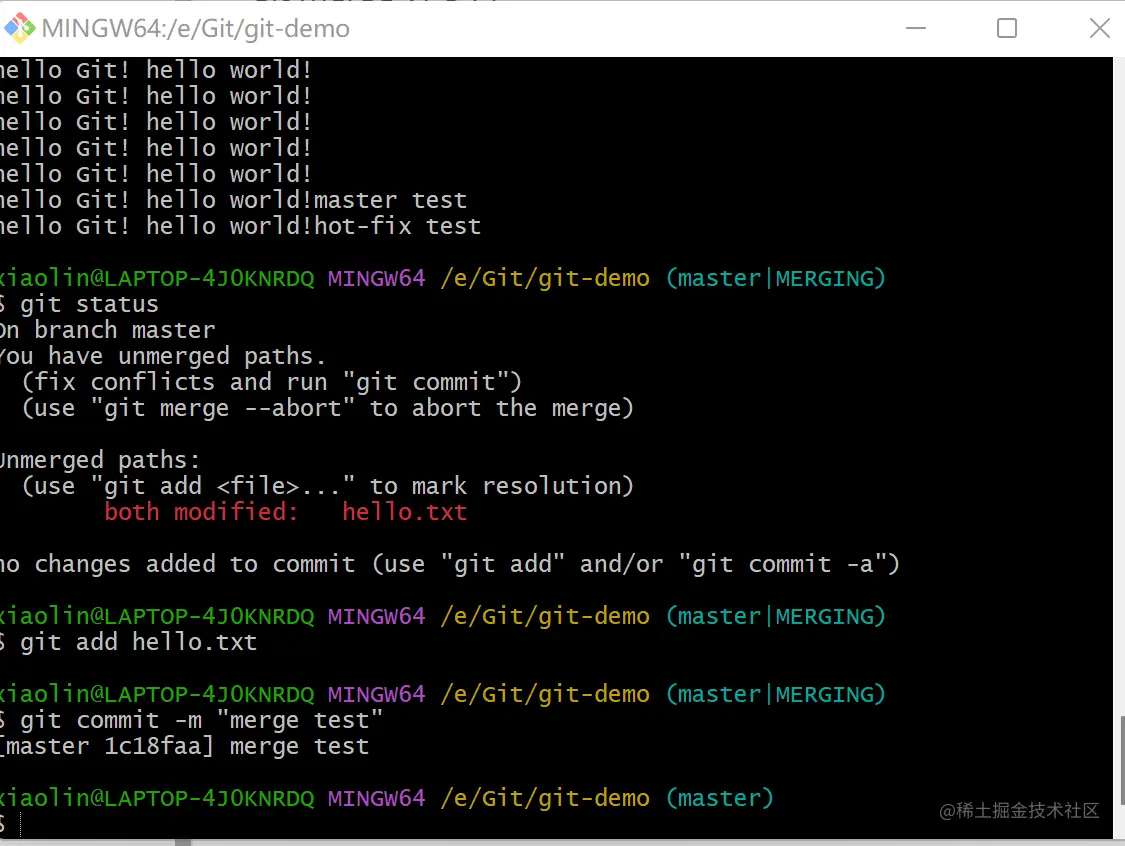This screenshot has width=1125, height=846.
Task: Click the 'fix conflicts and run' hint line
Action: coord(271,382)
